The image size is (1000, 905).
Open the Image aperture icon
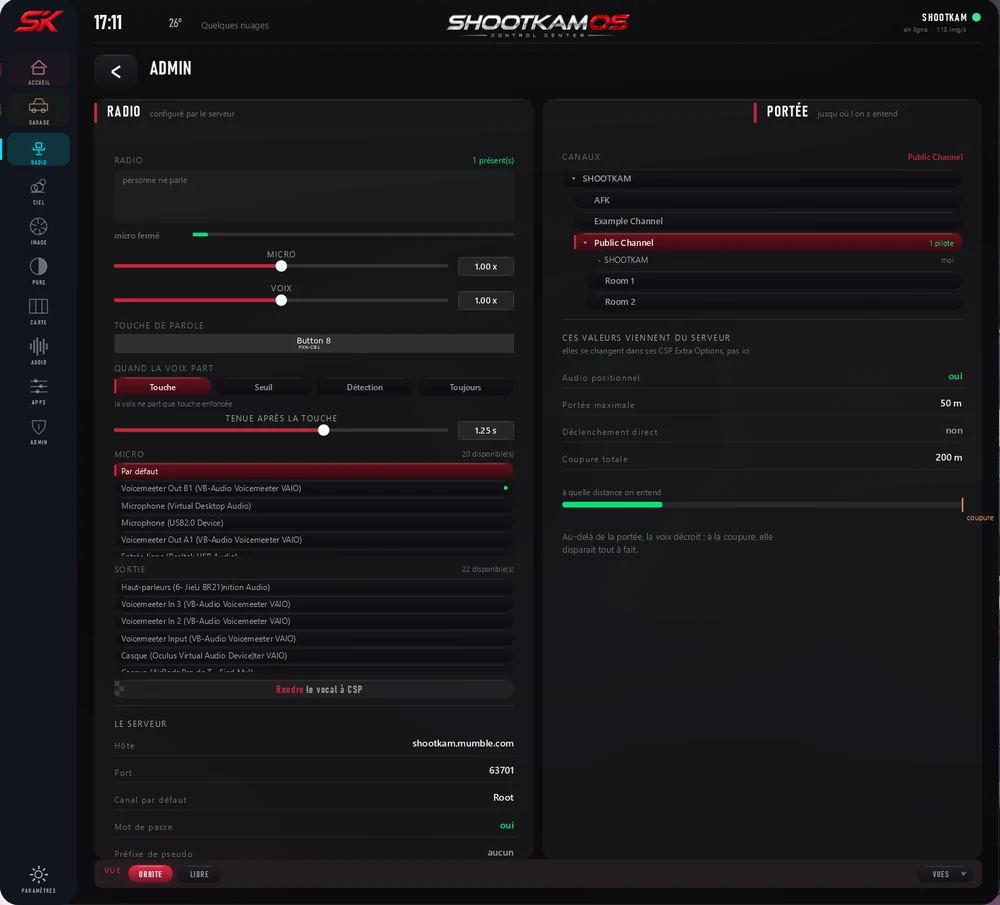point(38,230)
